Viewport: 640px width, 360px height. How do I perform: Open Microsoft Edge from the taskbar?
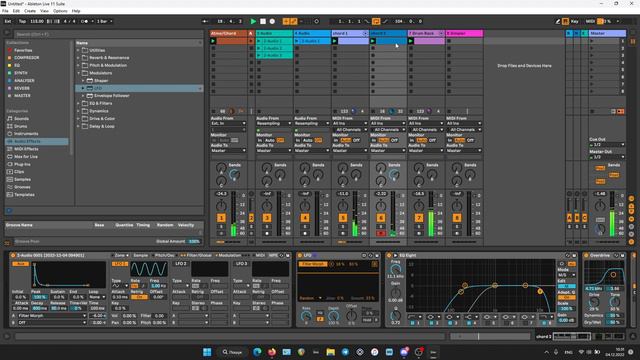coord(257,352)
